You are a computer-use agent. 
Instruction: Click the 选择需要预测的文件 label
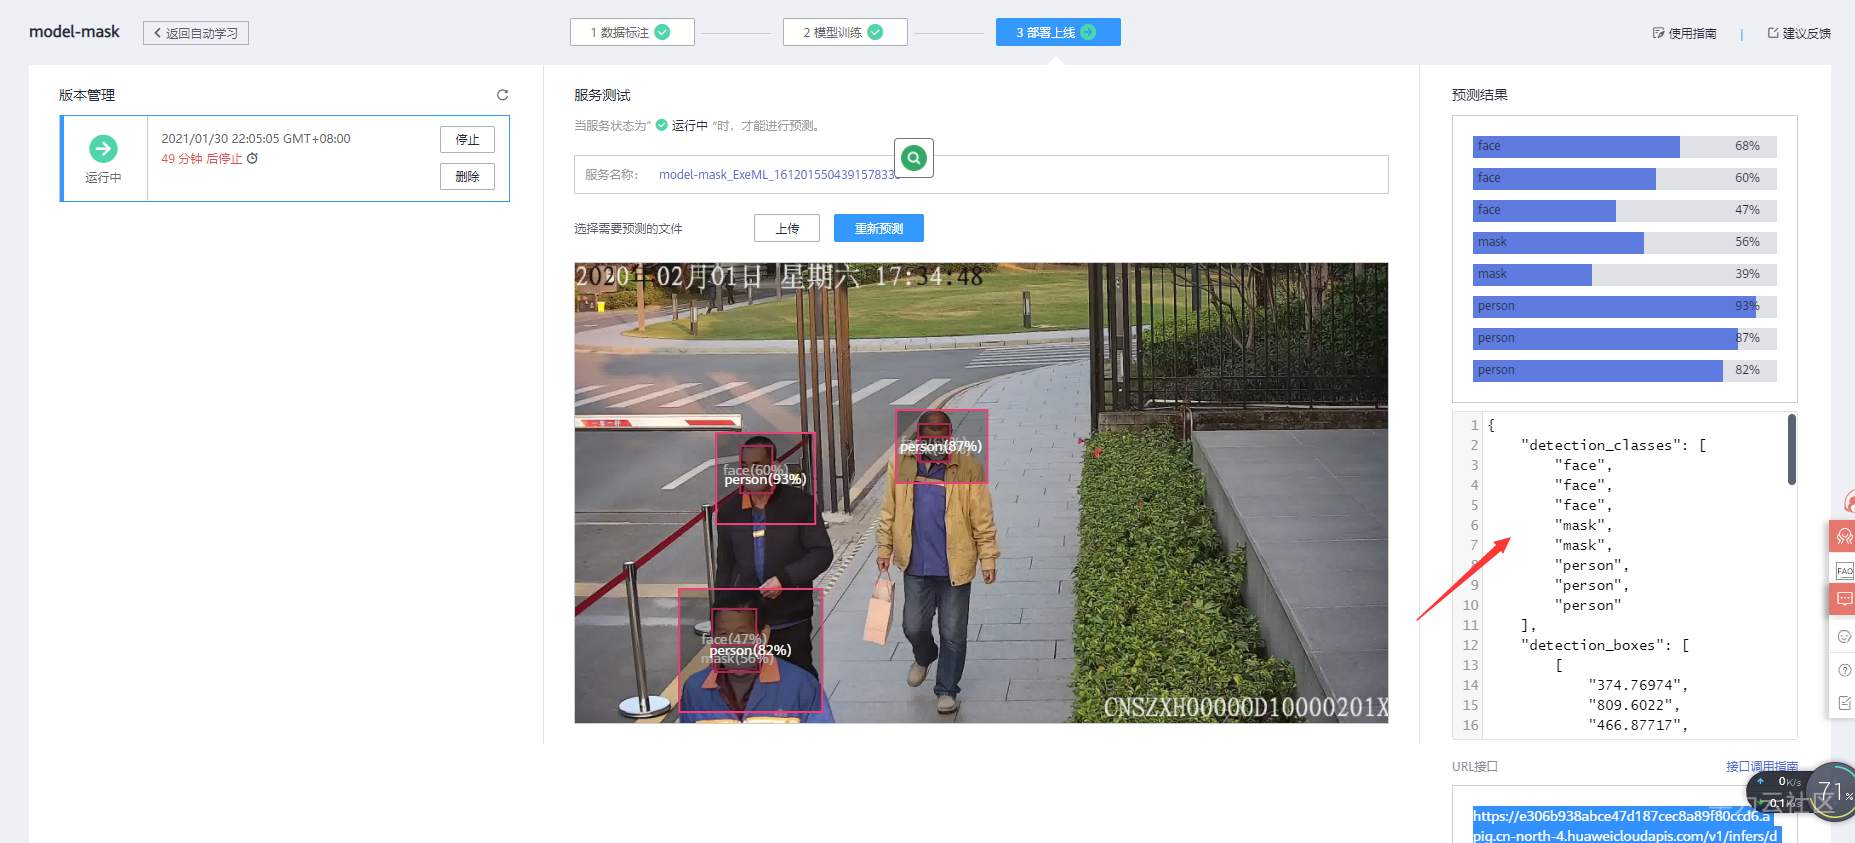tap(628, 229)
